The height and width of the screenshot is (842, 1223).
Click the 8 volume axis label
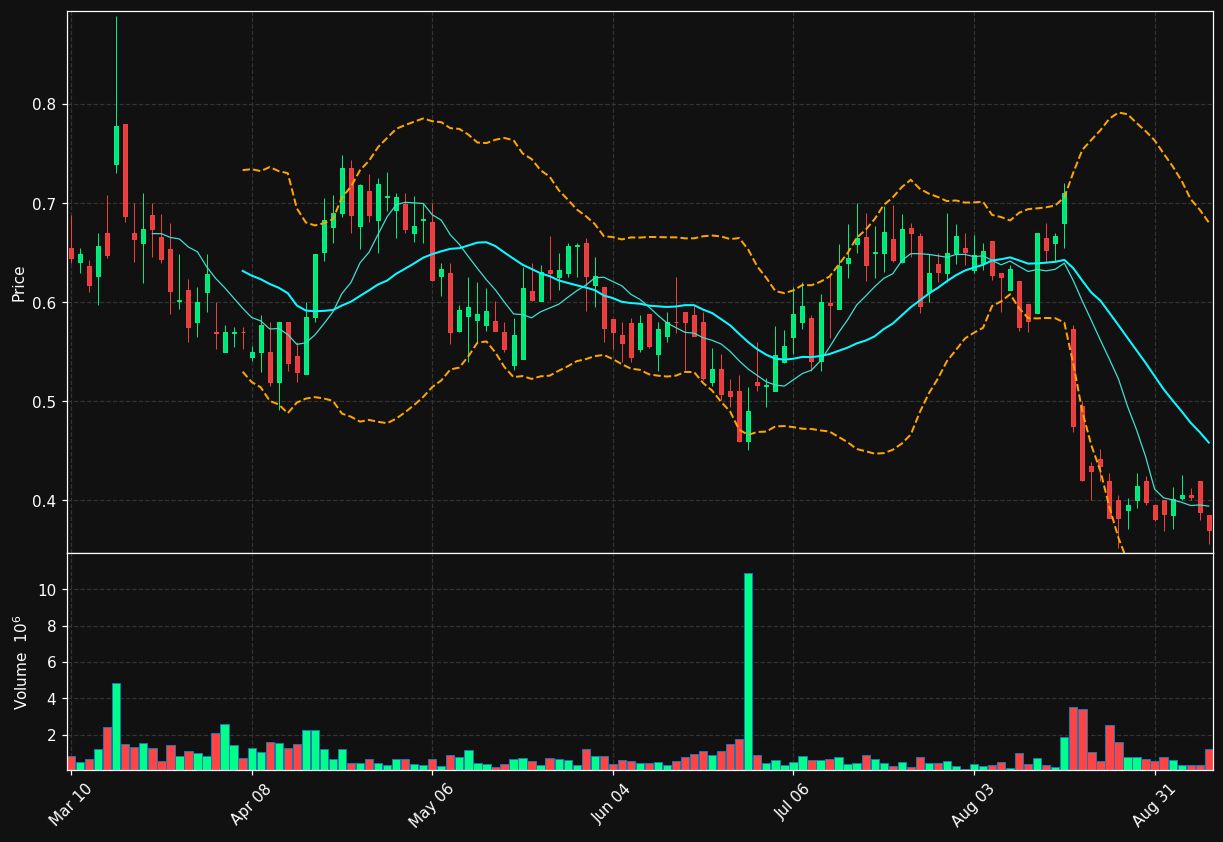[54, 627]
